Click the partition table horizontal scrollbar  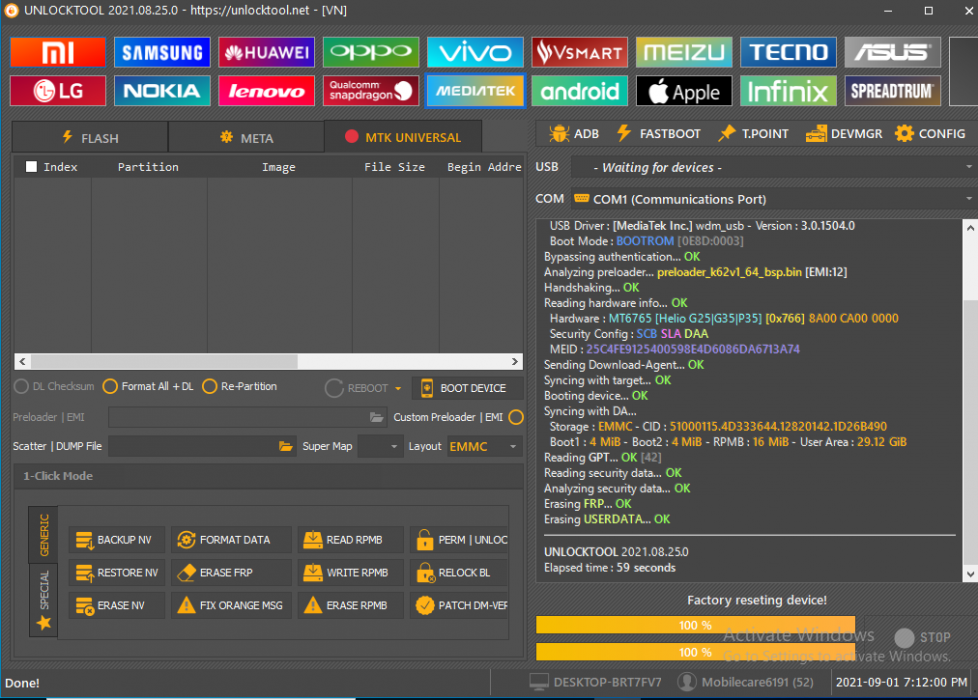268,361
